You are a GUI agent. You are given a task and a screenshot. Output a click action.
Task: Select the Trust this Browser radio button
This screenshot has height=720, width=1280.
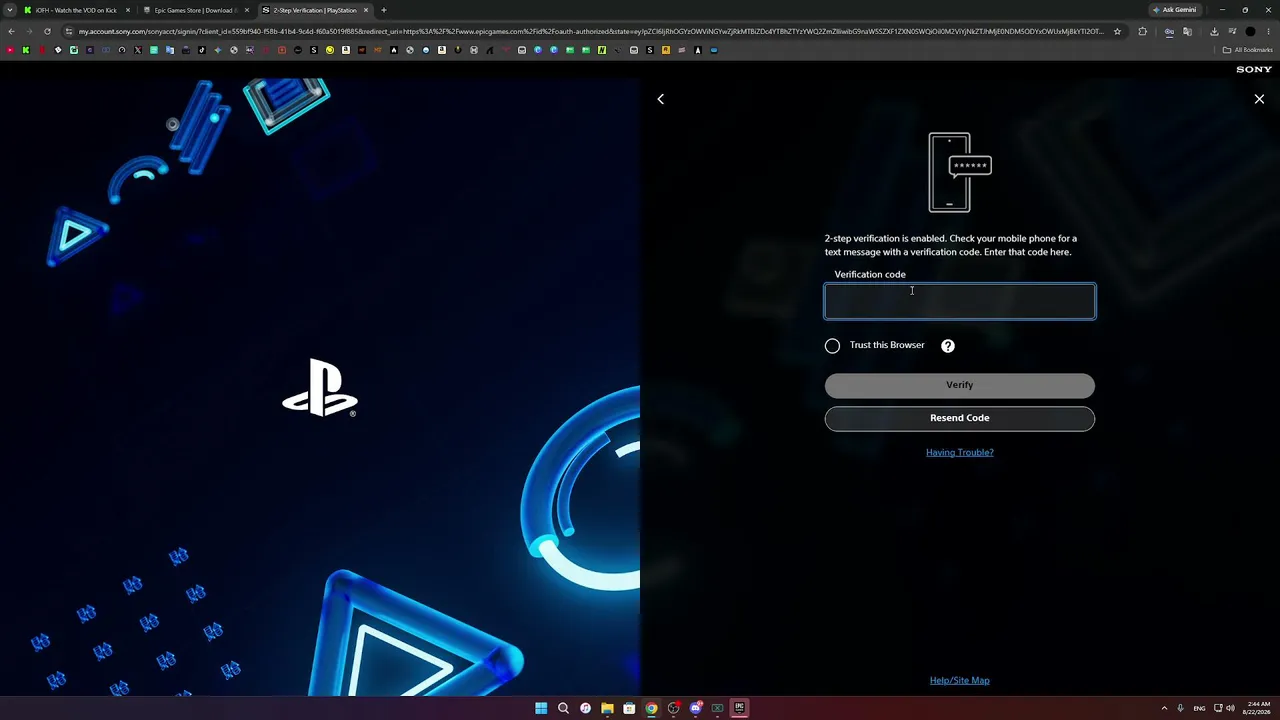click(832, 346)
